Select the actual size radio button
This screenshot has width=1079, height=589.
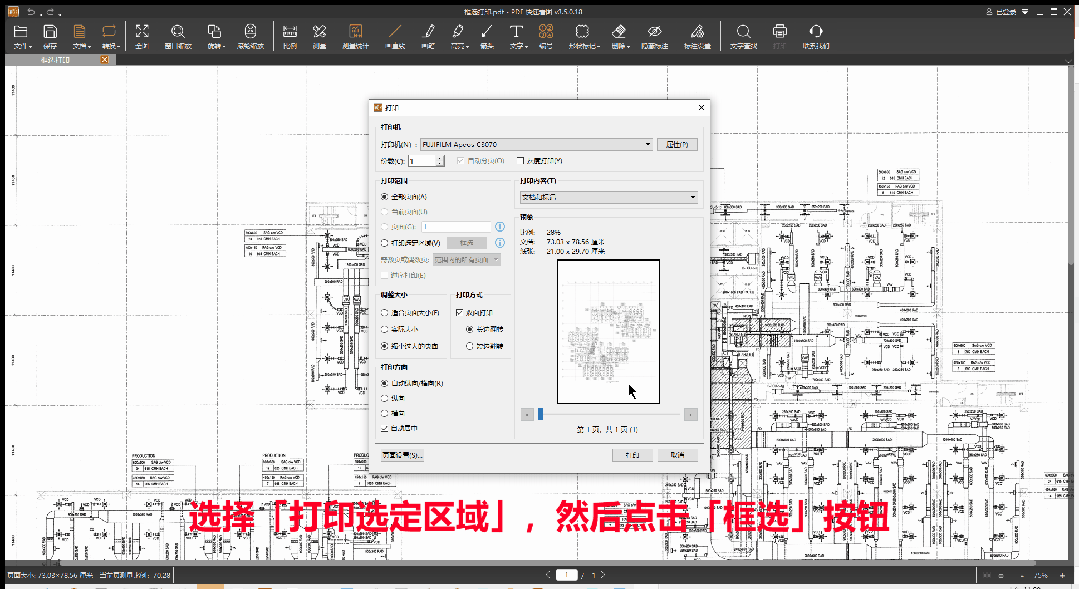385,329
